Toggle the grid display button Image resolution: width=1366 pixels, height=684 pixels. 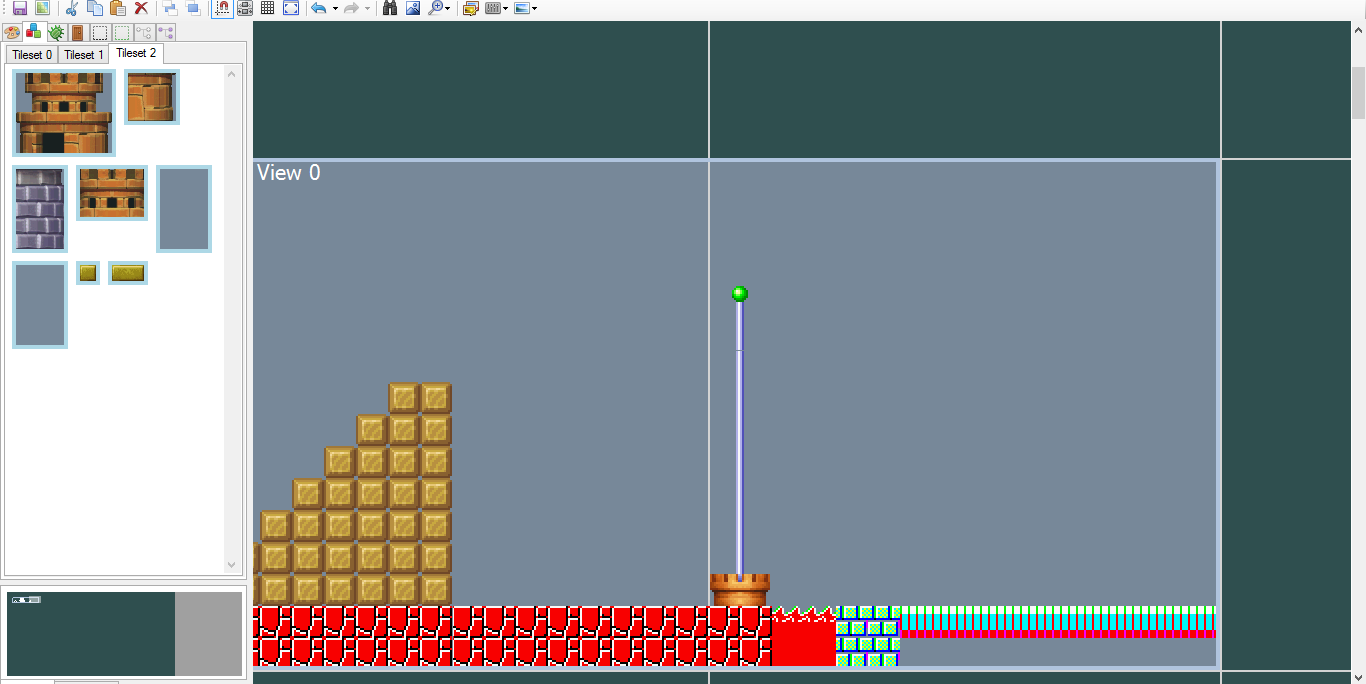click(x=267, y=8)
